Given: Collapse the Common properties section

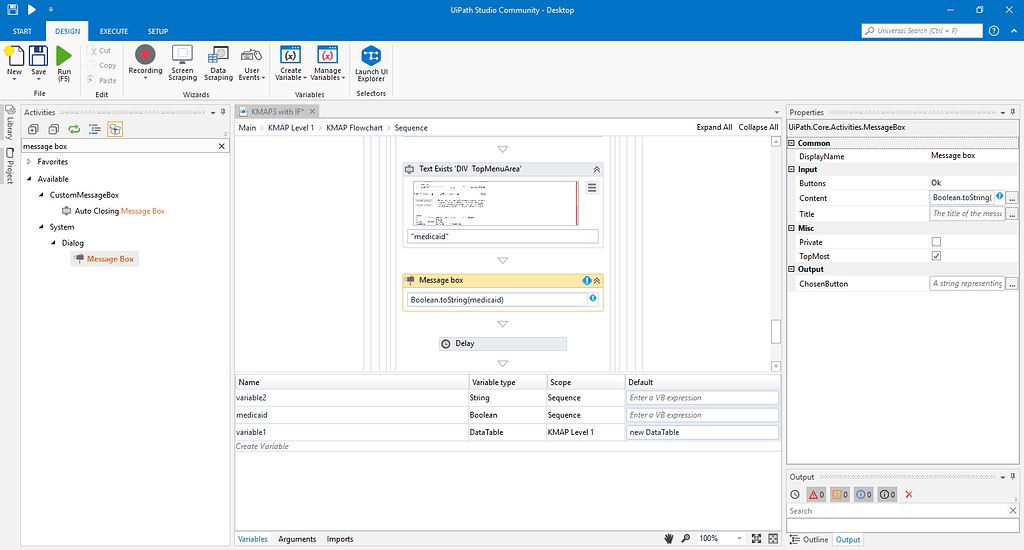Looking at the screenshot, I should [792, 143].
